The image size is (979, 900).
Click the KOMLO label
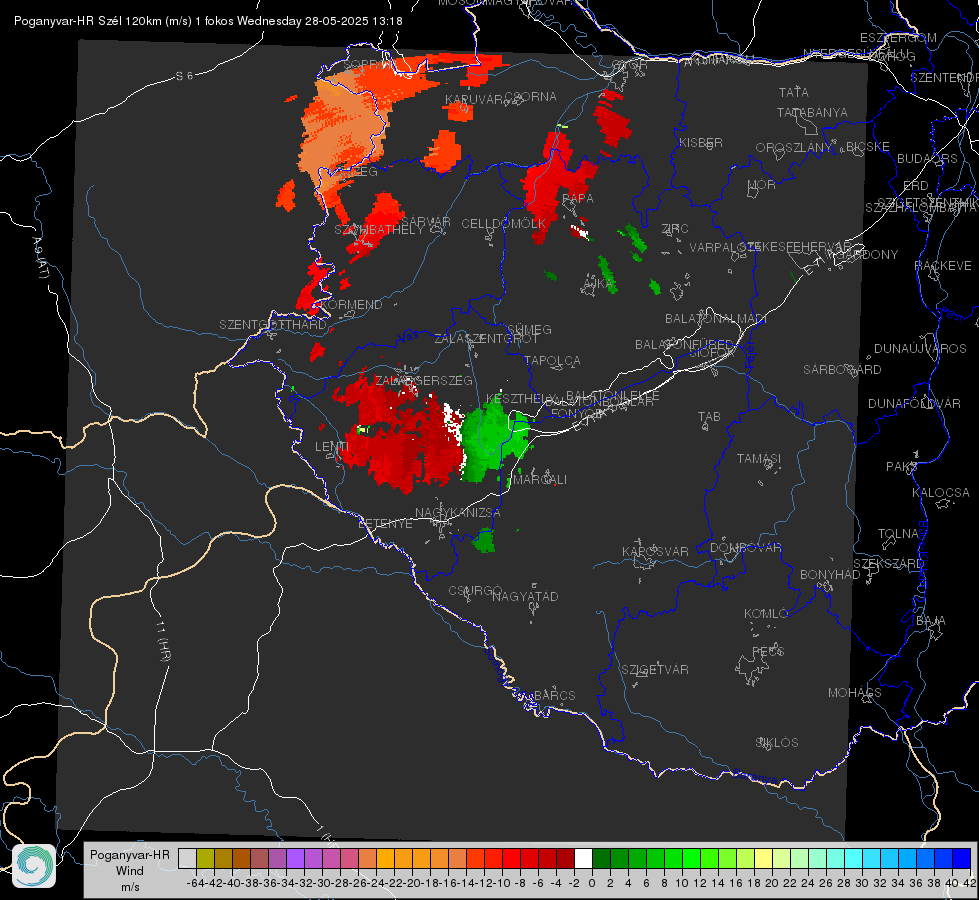coord(766,614)
